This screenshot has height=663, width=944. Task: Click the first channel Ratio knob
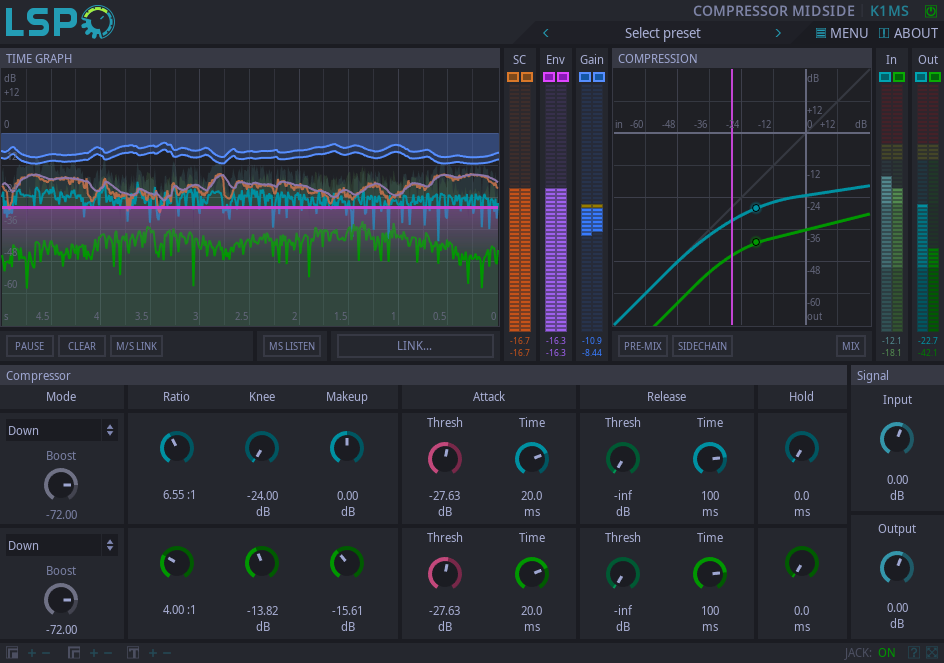tap(177, 448)
